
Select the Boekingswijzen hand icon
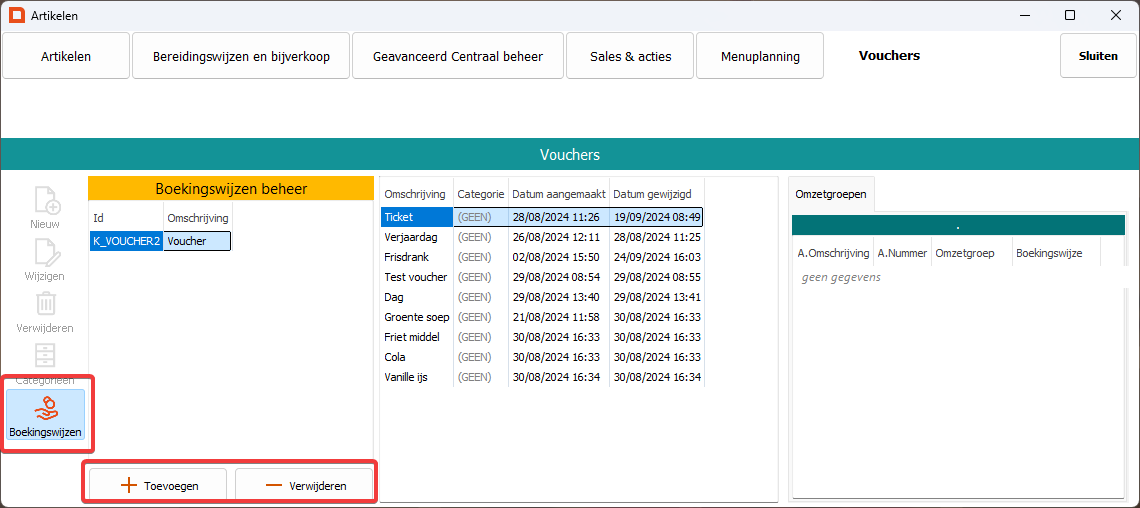pyautogui.click(x=45, y=408)
